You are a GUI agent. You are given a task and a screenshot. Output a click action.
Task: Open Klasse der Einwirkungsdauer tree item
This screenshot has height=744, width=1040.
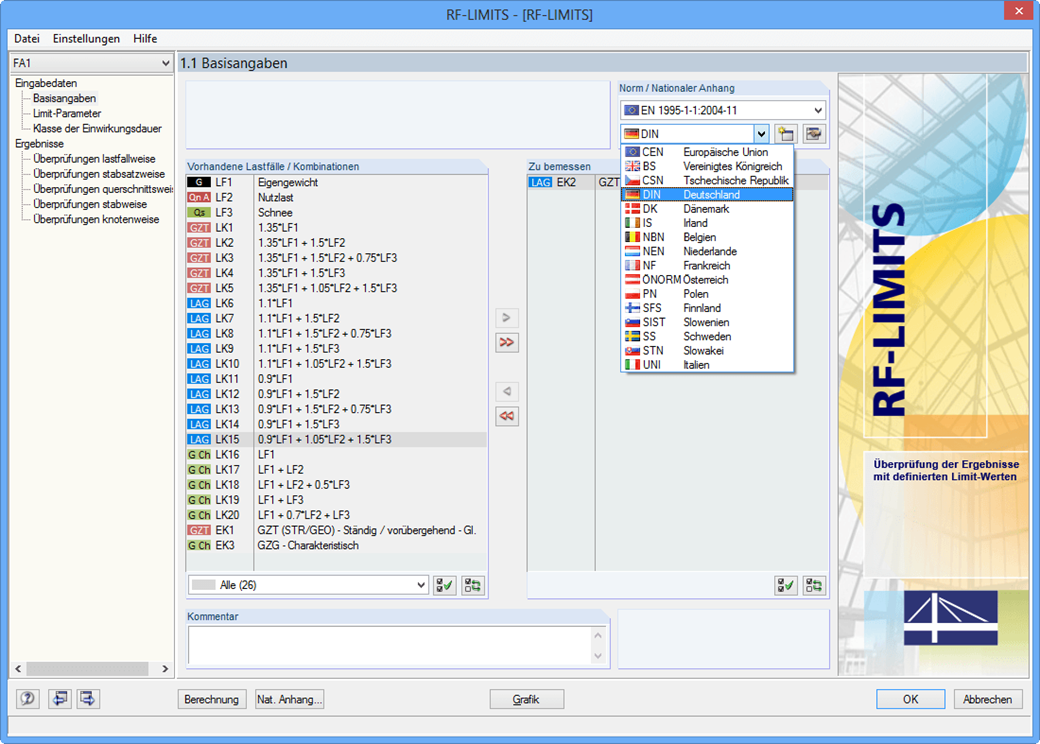pyautogui.click(x=98, y=129)
